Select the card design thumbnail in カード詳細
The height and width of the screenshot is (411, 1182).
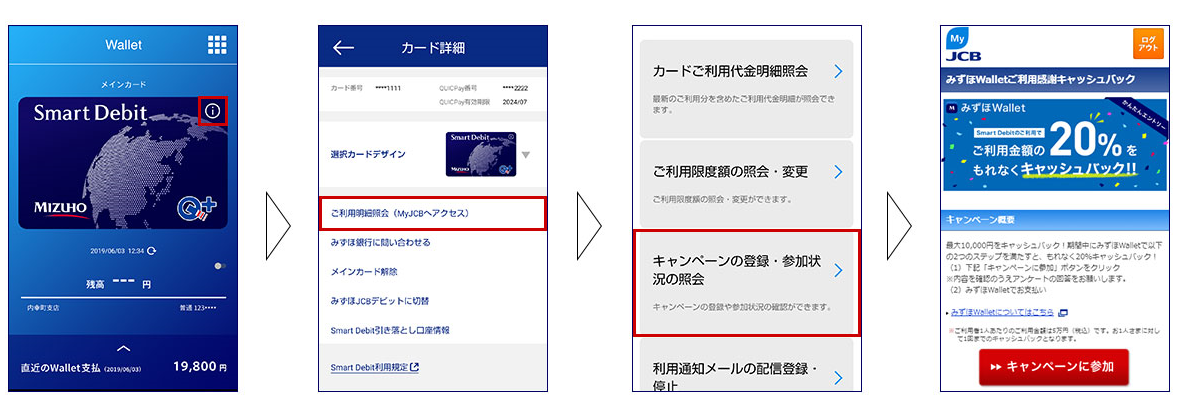pyautogui.click(x=480, y=154)
